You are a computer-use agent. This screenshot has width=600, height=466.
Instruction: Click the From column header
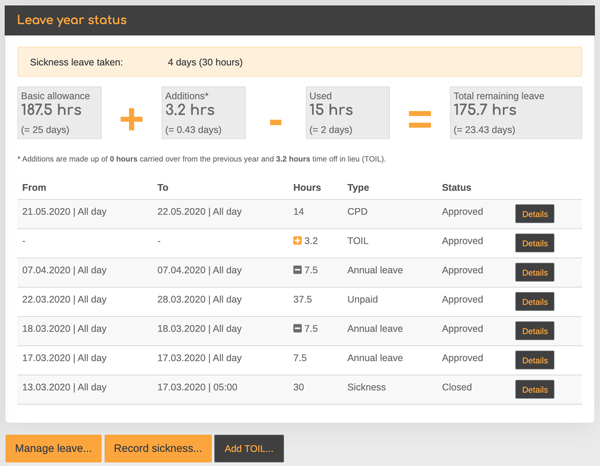34,187
